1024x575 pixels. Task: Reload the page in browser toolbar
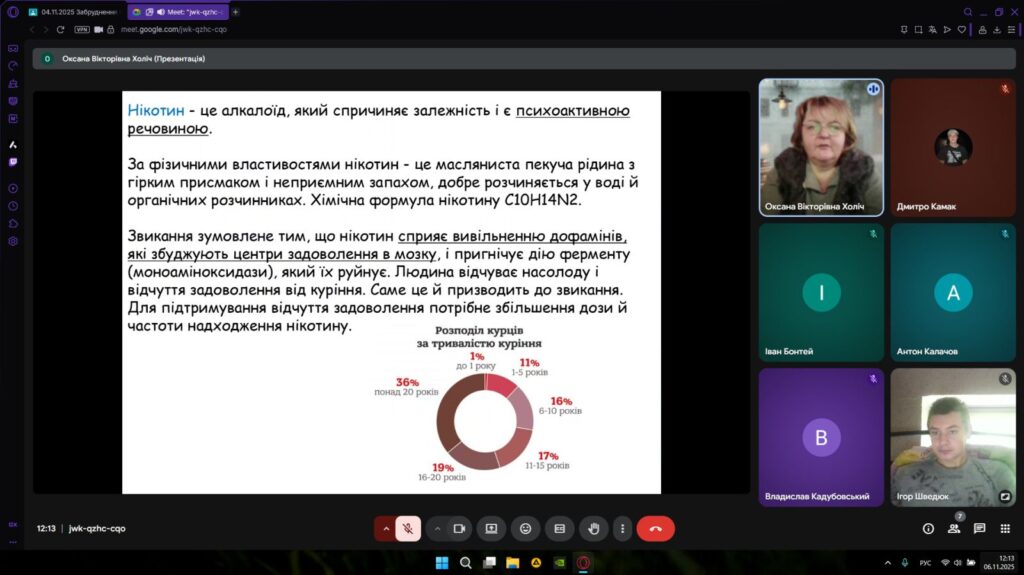pos(60,30)
